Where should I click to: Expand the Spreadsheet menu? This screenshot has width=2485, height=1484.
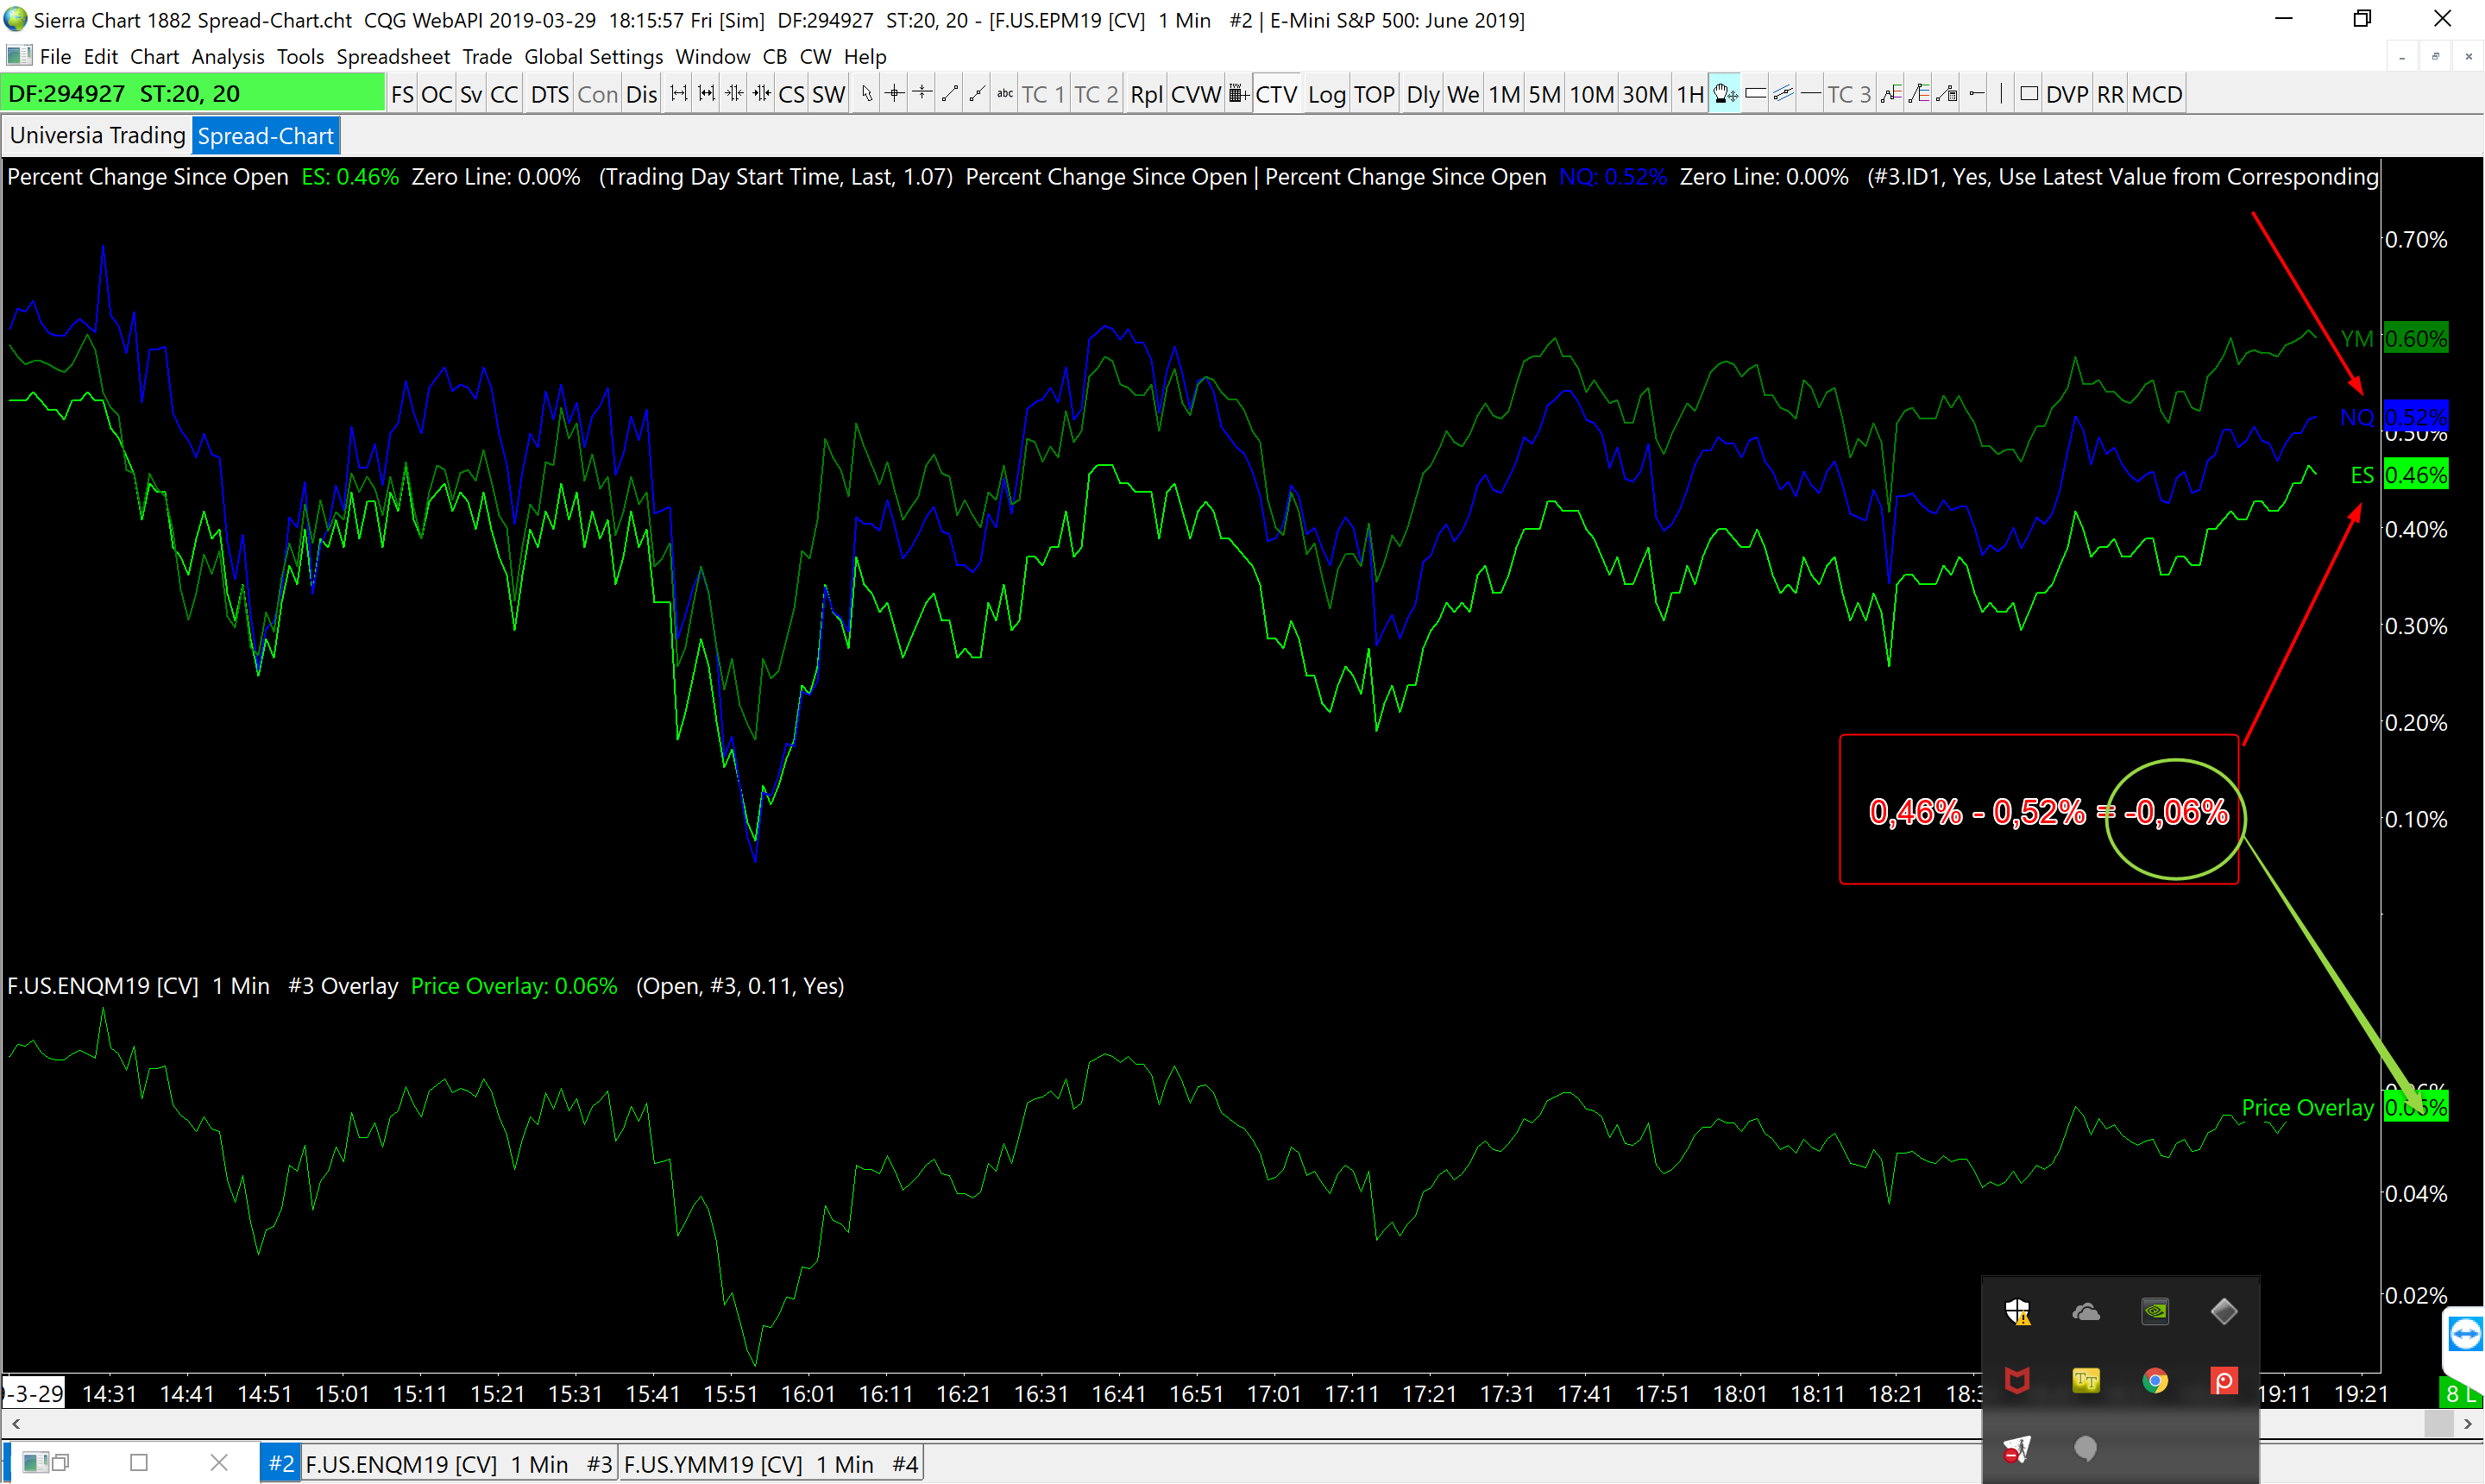pos(392,57)
